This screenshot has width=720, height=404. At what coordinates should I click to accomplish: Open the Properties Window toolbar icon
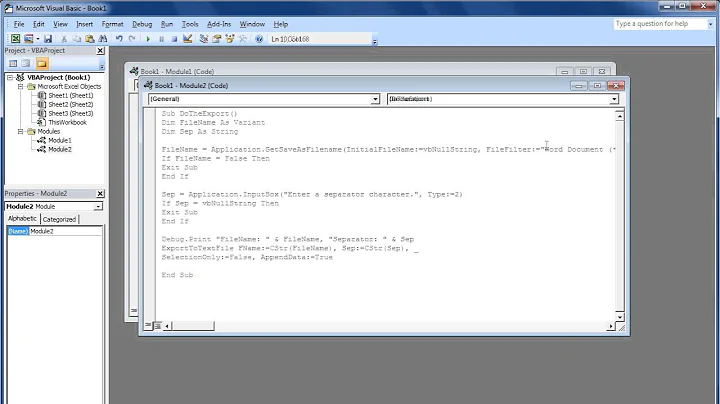pyautogui.click(x=217, y=39)
